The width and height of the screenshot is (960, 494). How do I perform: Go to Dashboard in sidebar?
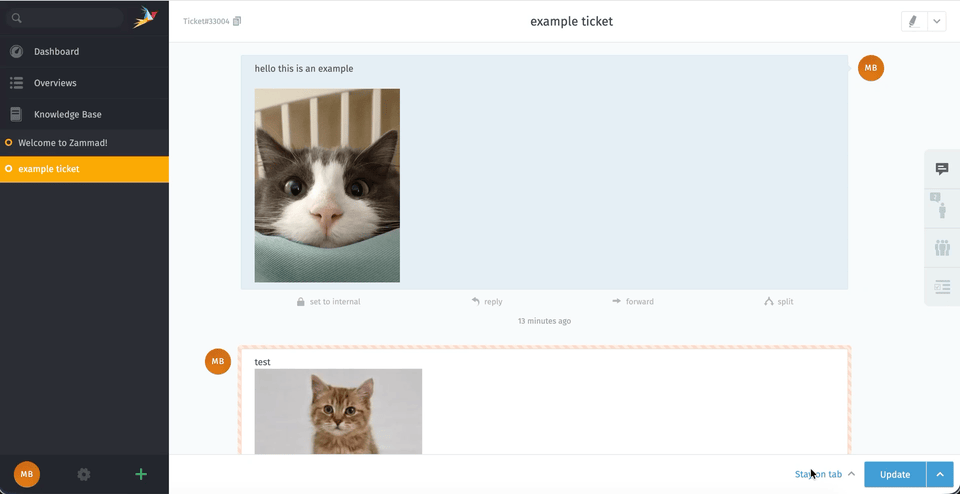click(x=56, y=51)
